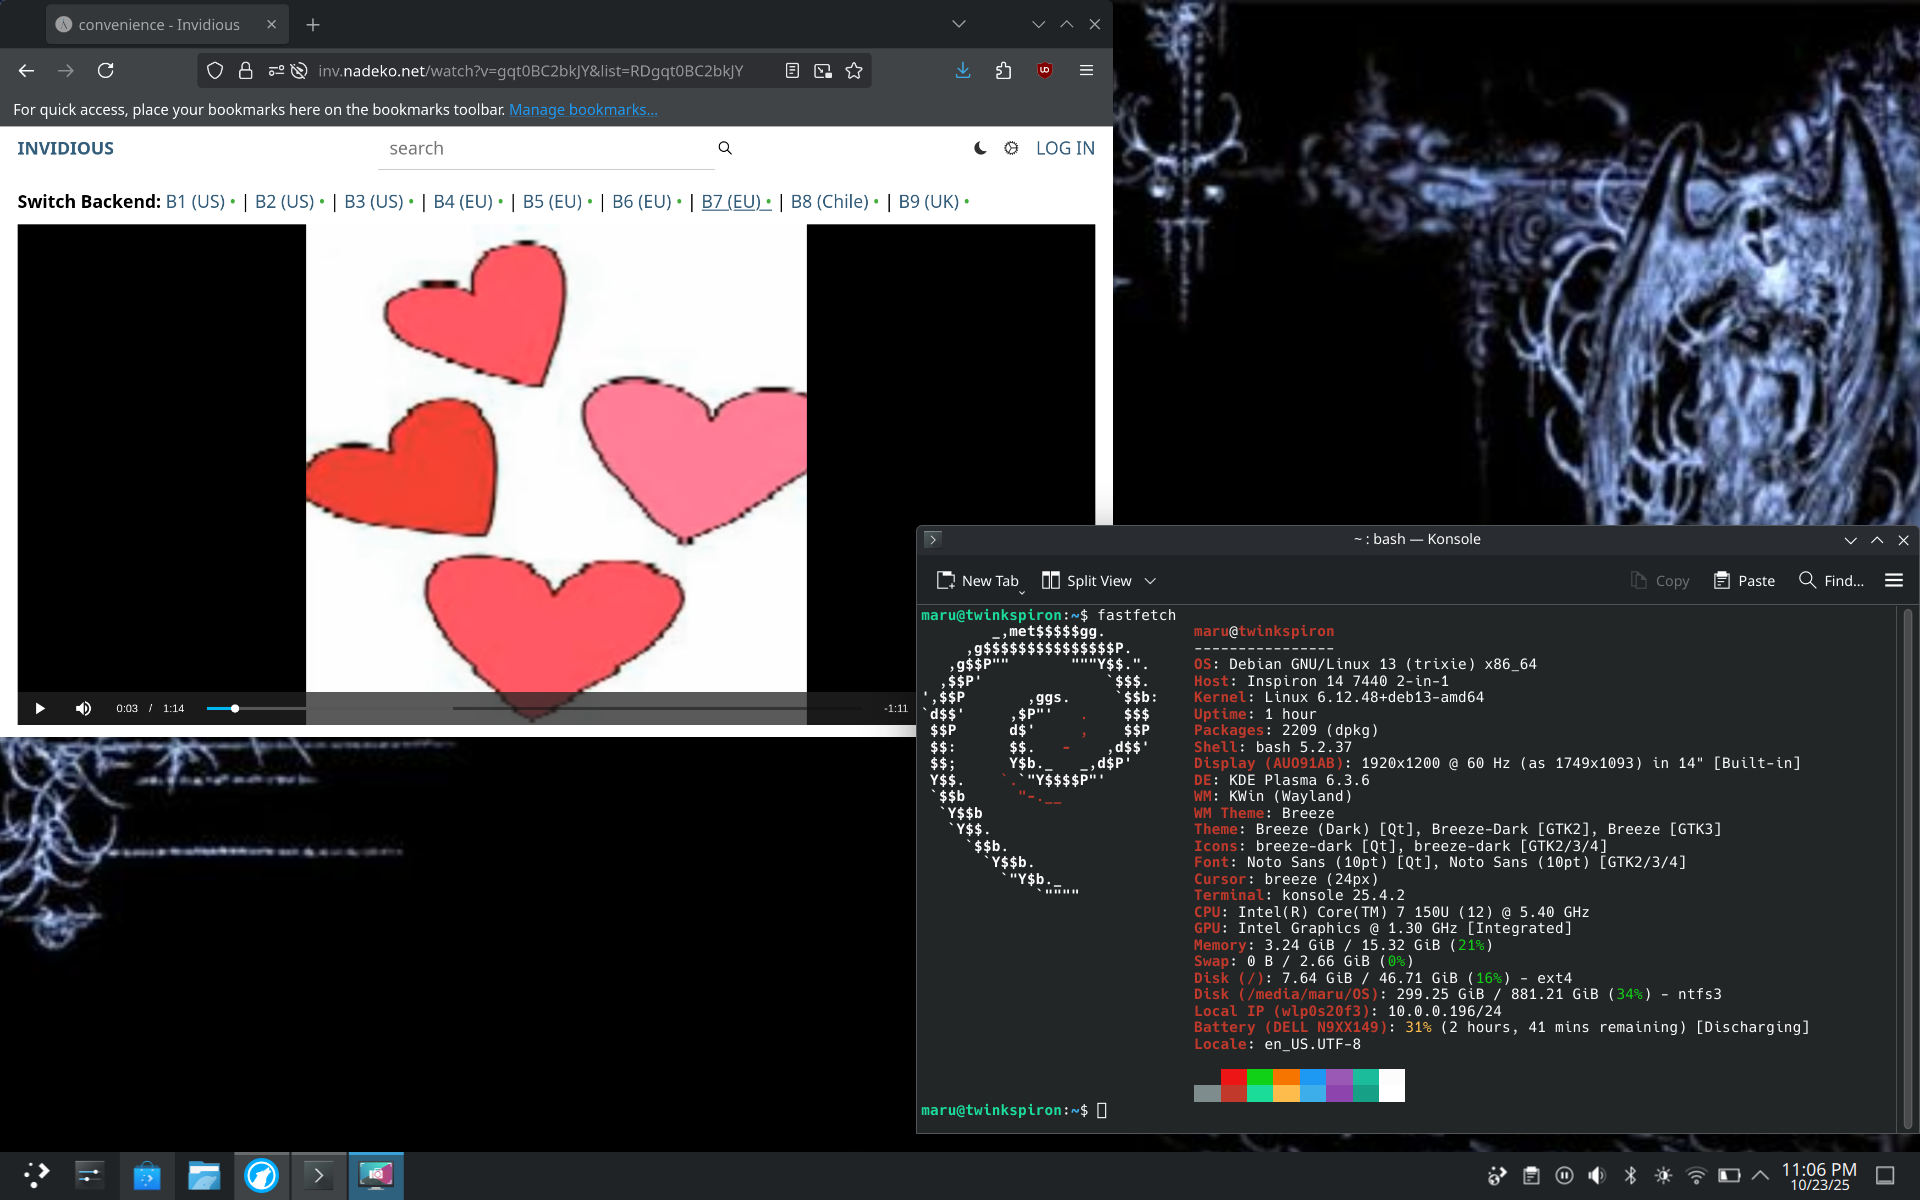Seek on the video progress bar

(x=534, y=709)
